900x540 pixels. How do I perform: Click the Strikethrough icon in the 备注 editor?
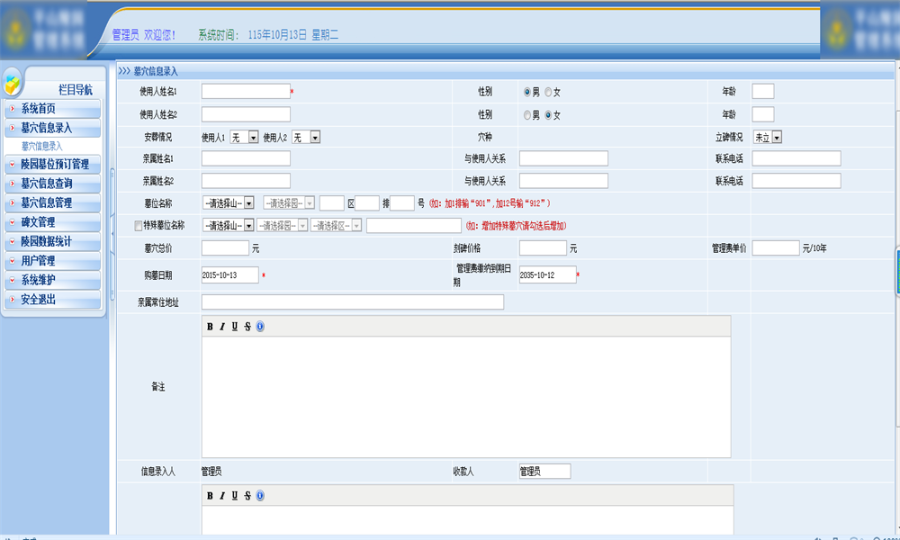pos(247,327)
